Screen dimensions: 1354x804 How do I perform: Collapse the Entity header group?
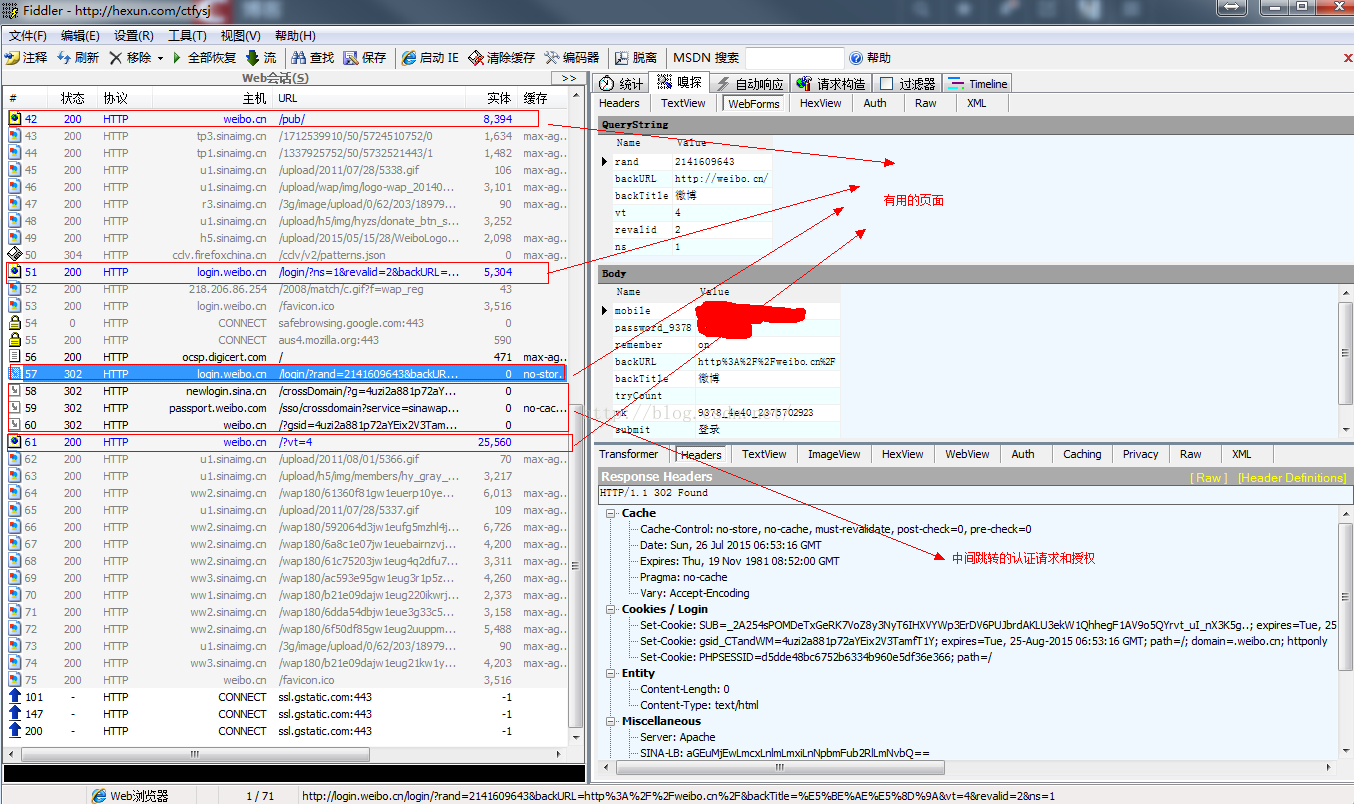pyautogui.click(x=611, y=673)
